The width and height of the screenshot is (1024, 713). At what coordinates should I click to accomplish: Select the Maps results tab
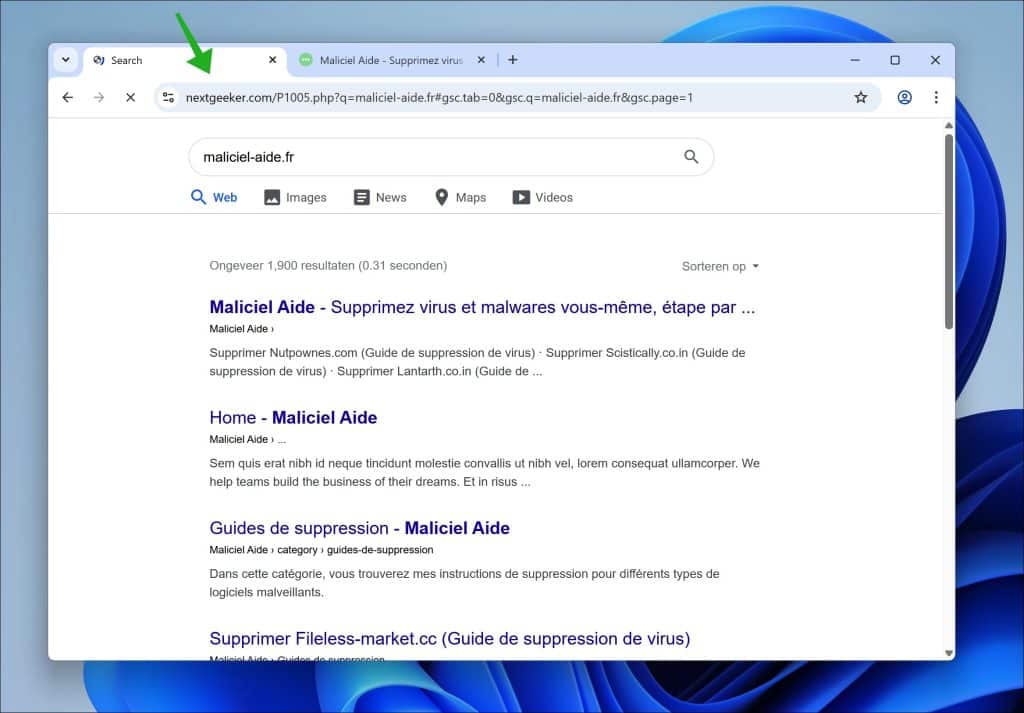pos(460,197)
